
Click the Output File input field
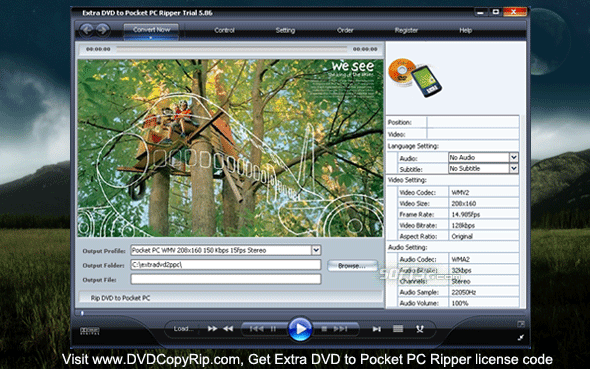(225, 279)
